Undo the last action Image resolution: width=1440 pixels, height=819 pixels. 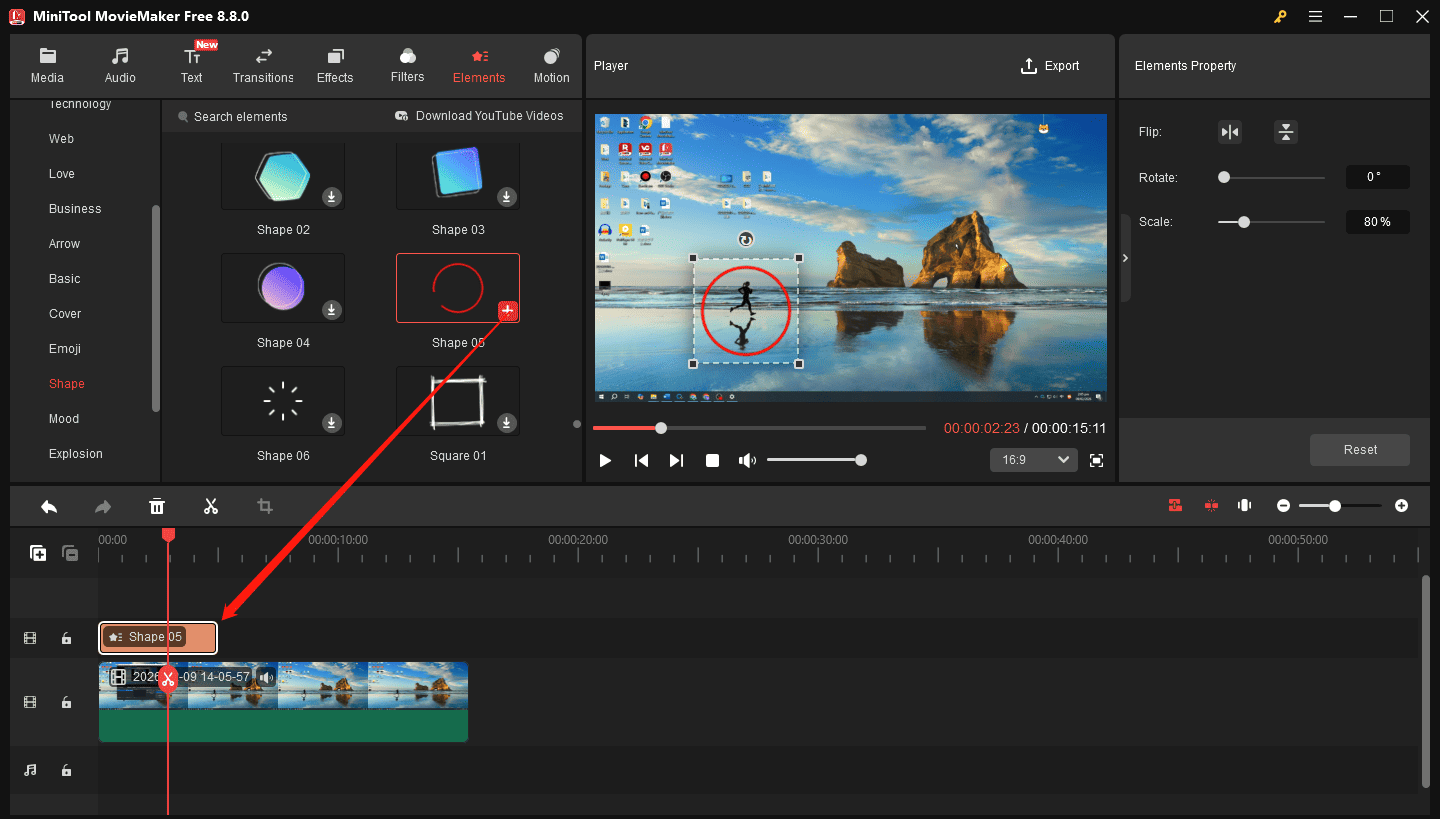click(x=49, y=506)
